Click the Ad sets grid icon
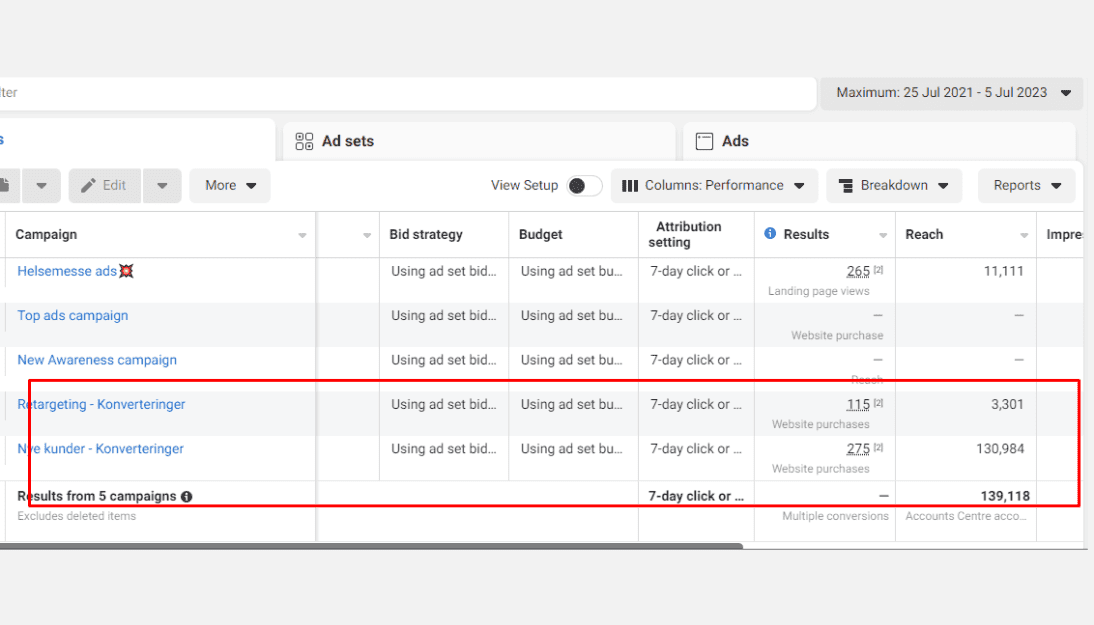 click(305, 142)
